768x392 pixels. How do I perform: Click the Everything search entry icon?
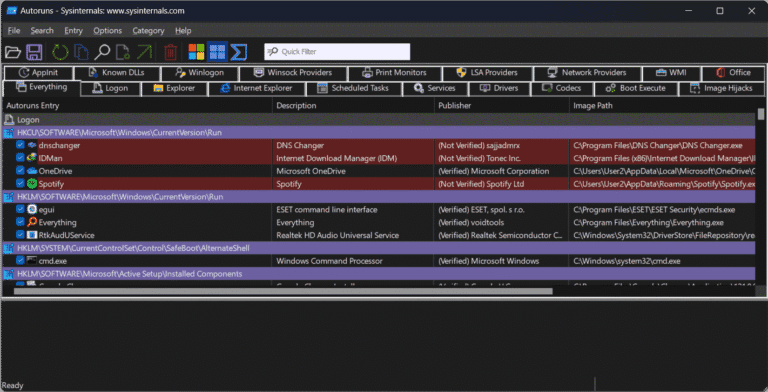point(32,222)
